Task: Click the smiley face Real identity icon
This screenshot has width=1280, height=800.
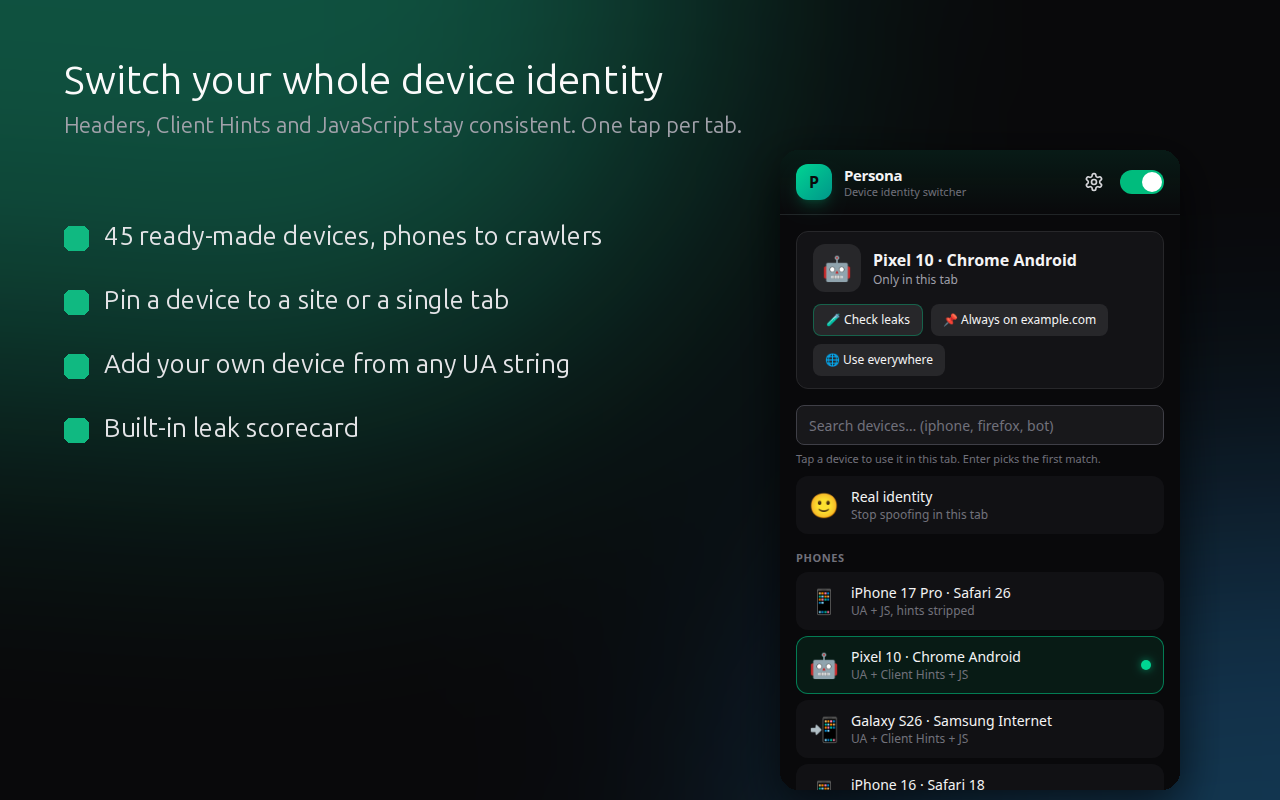Action: (x=824, y=505)
